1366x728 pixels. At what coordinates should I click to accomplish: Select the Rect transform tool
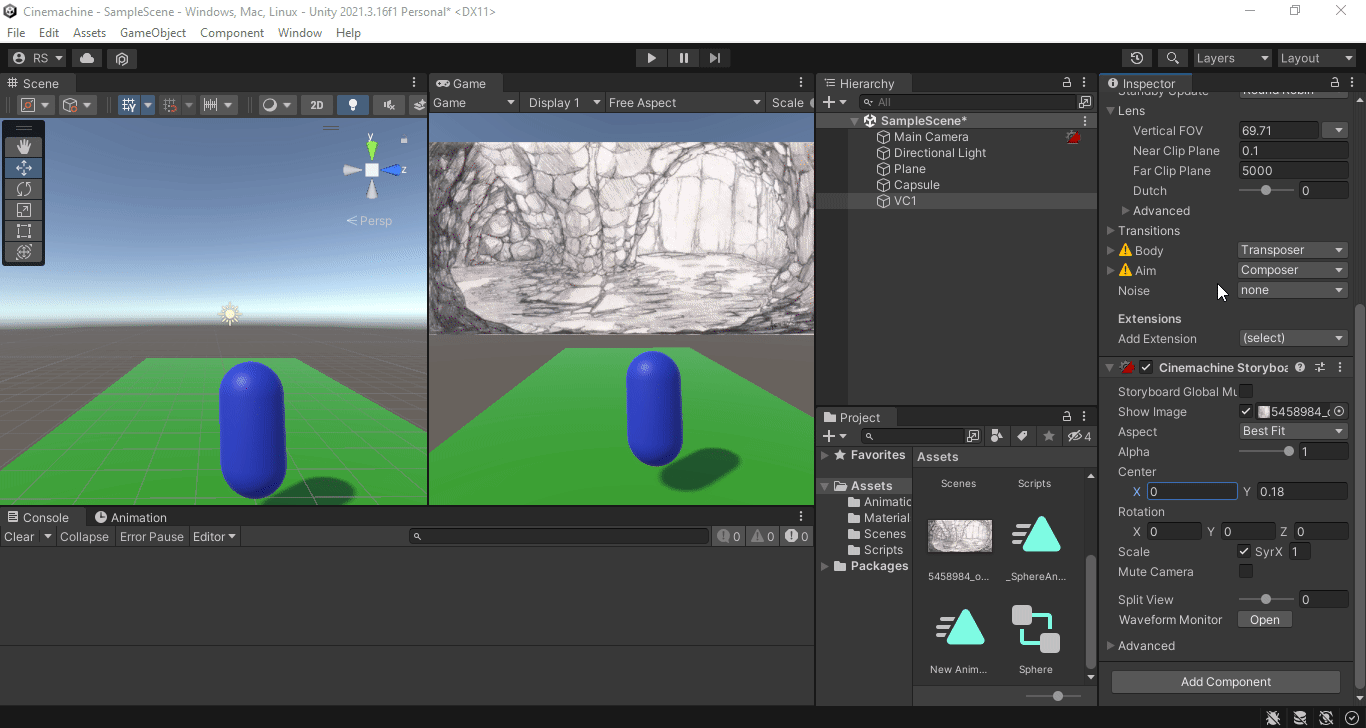click(x=24, y=230)
